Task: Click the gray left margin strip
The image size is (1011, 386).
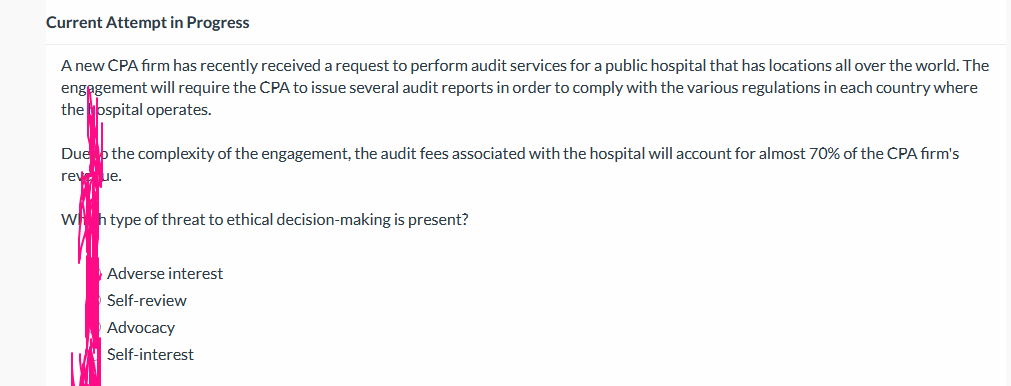Action: tap(23, 193)
